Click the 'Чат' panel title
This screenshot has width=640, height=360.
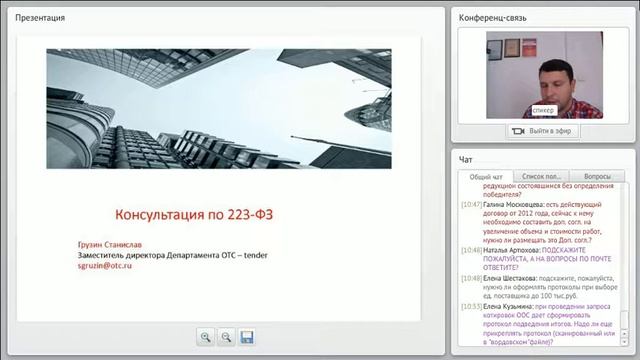pos(465,160)
